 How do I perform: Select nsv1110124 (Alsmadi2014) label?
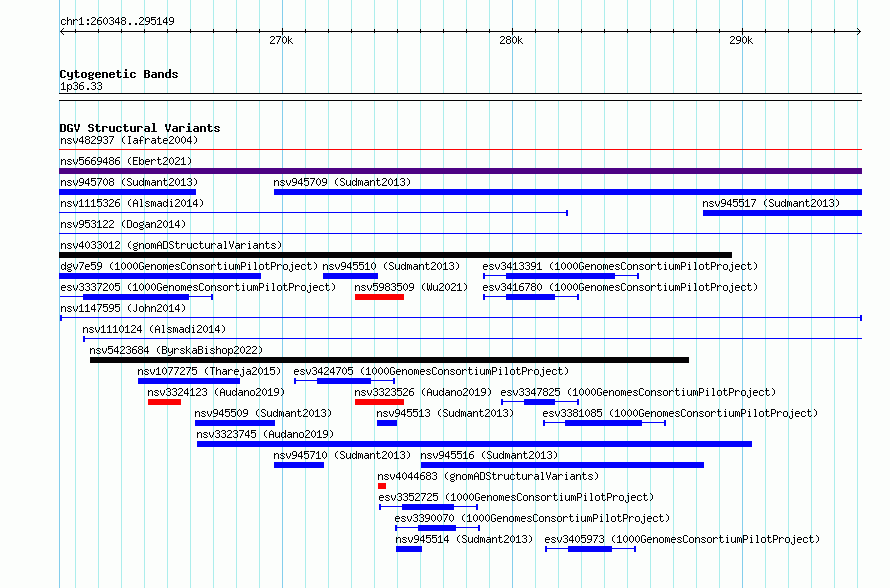coord(154,329)
